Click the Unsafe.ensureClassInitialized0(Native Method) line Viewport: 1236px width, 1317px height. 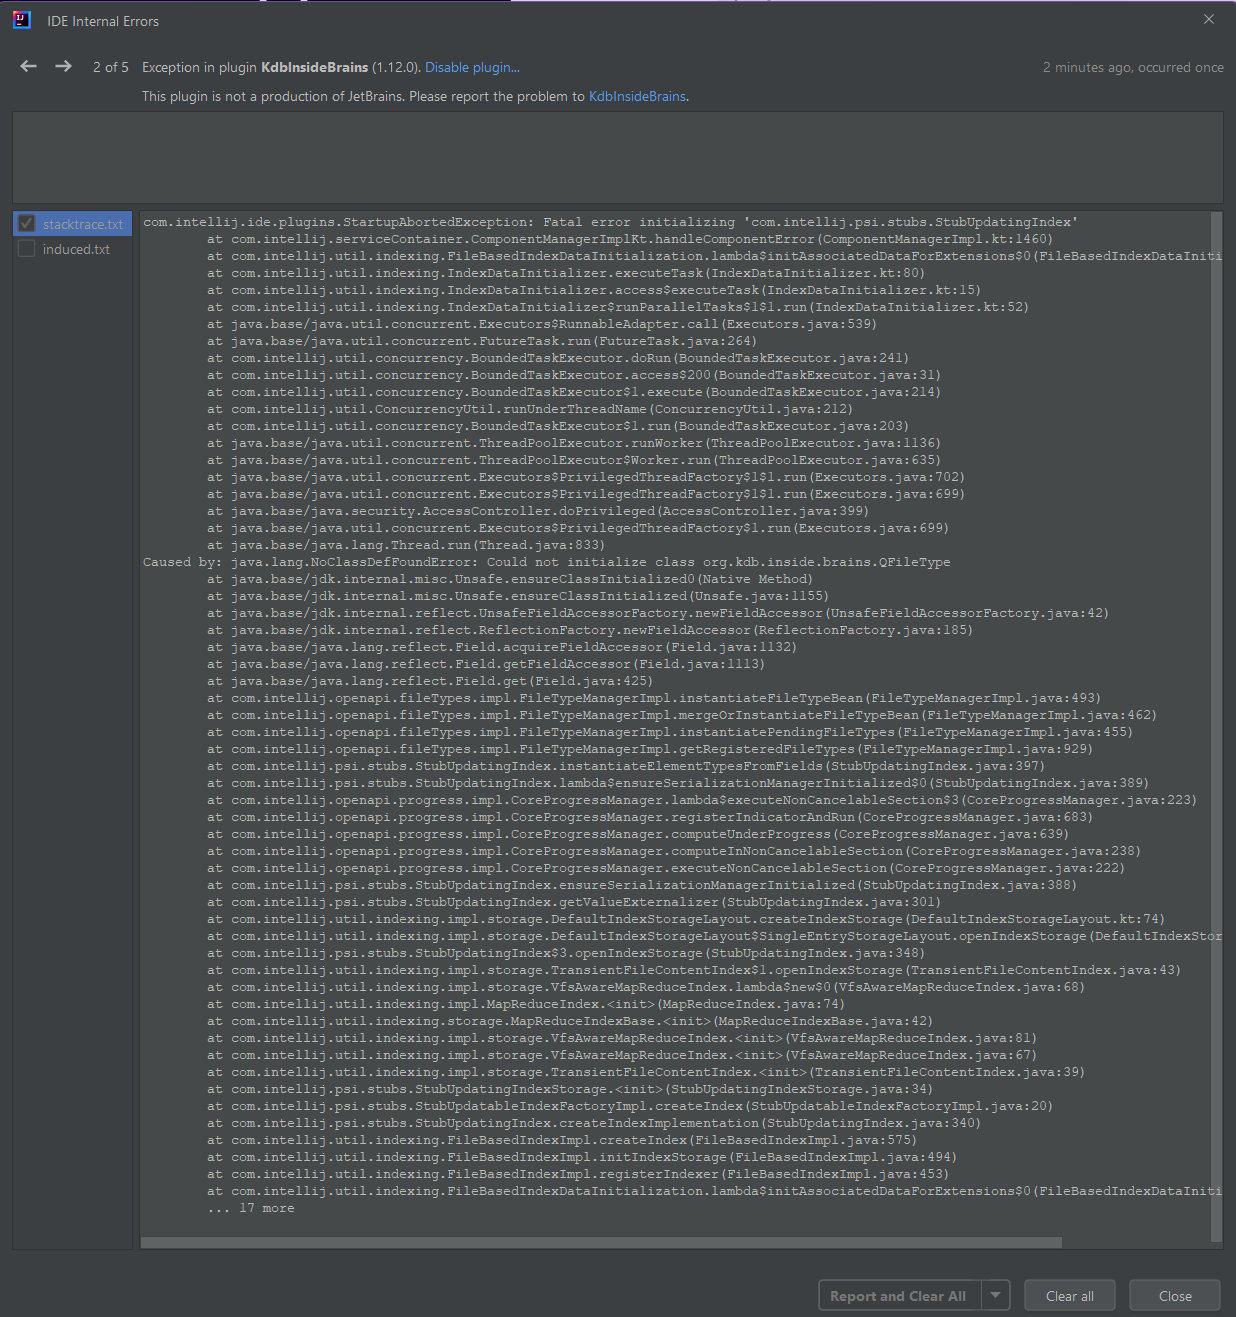[510, 579]
